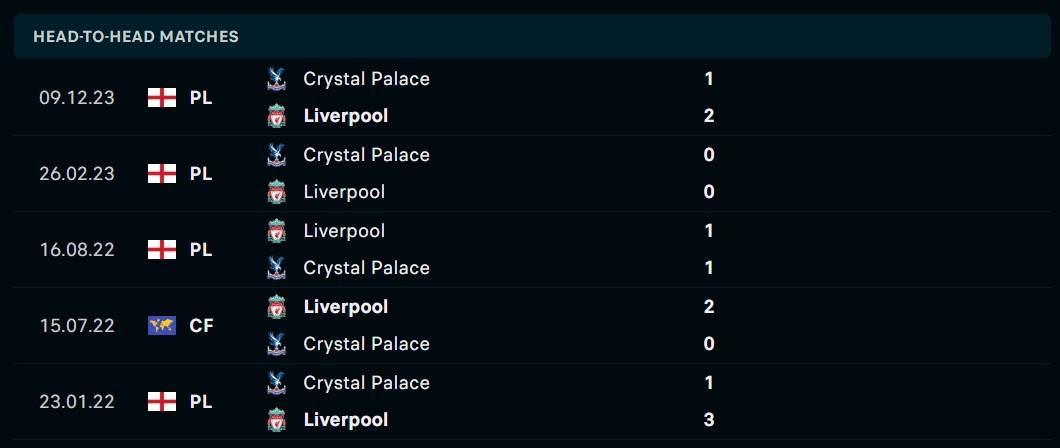Click England flag icon for 09.12.23 match
This screenshot has width=1060, height=448.
pyautogui.click(x=161, y=98)
